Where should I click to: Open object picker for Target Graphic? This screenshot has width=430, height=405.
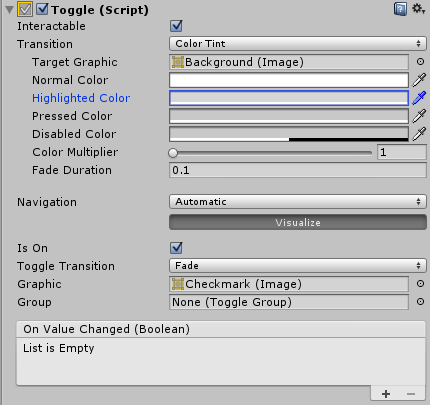coord(420,62)
